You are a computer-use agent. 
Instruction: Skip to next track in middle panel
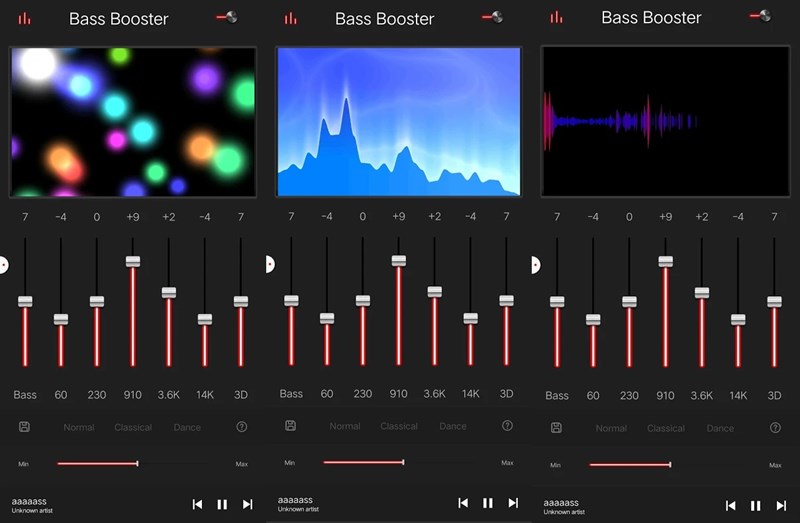(513, 503)
